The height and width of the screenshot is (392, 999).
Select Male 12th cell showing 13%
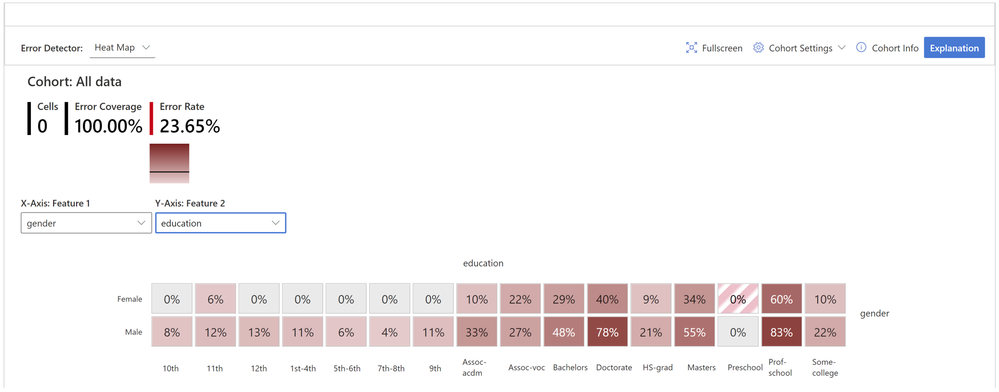pyautogui.click(x=259, y=331)
